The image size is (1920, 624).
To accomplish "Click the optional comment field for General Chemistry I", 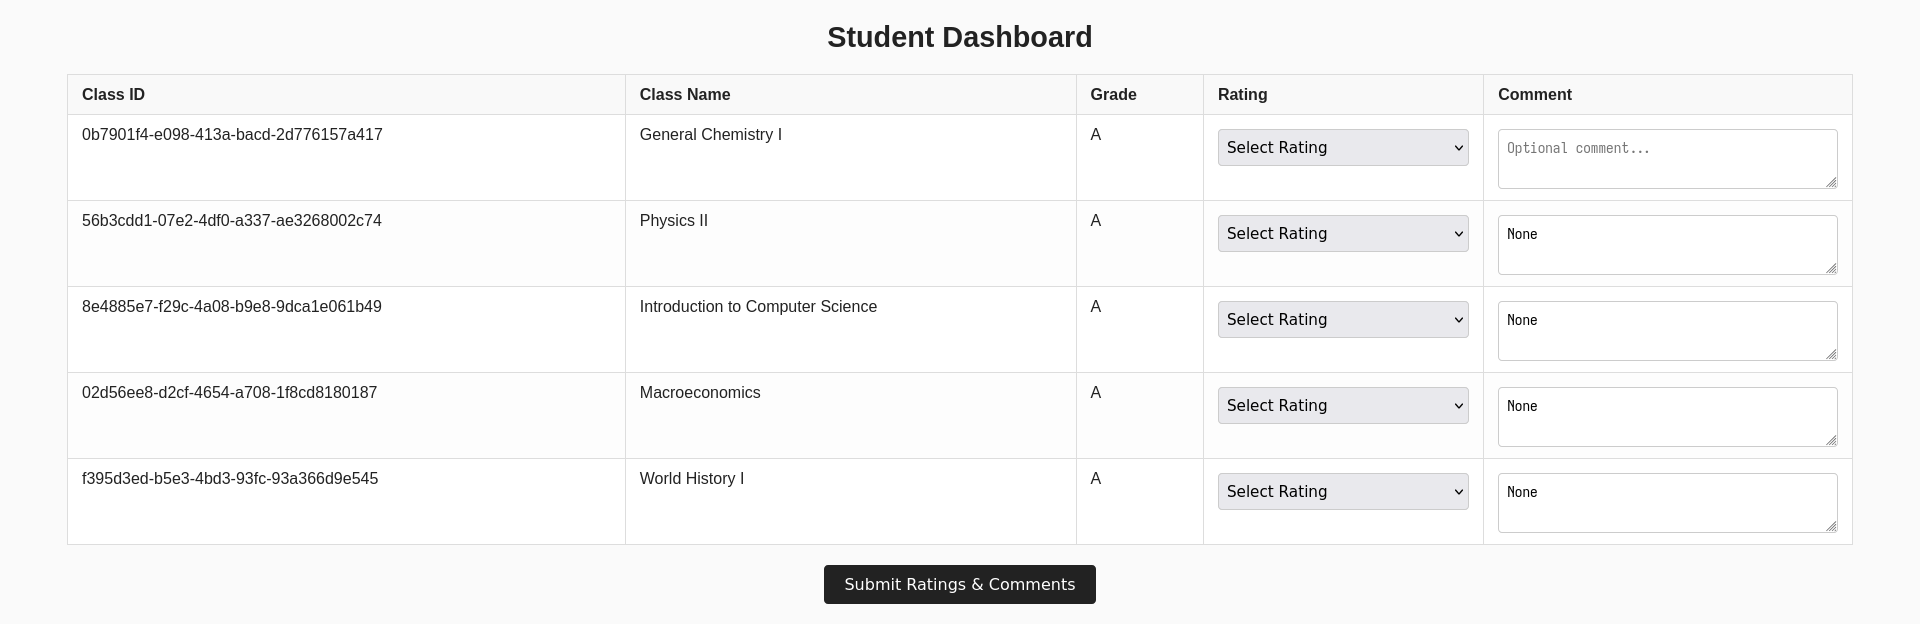I will point(1666,158).
